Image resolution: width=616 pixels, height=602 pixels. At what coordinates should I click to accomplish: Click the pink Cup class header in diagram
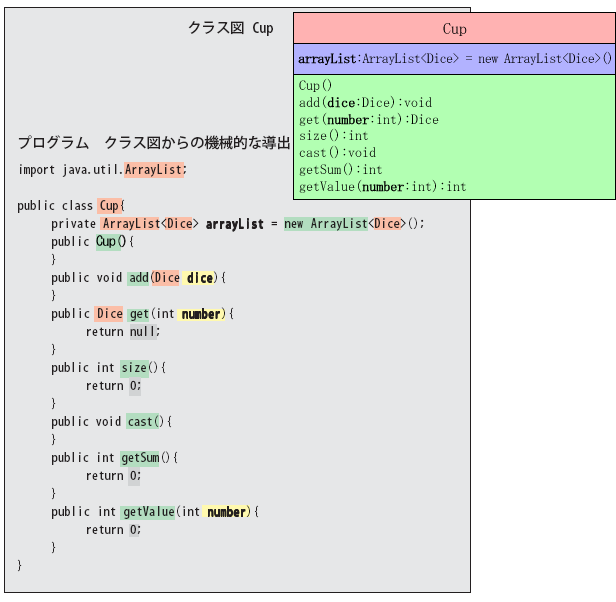click(454, 29)
